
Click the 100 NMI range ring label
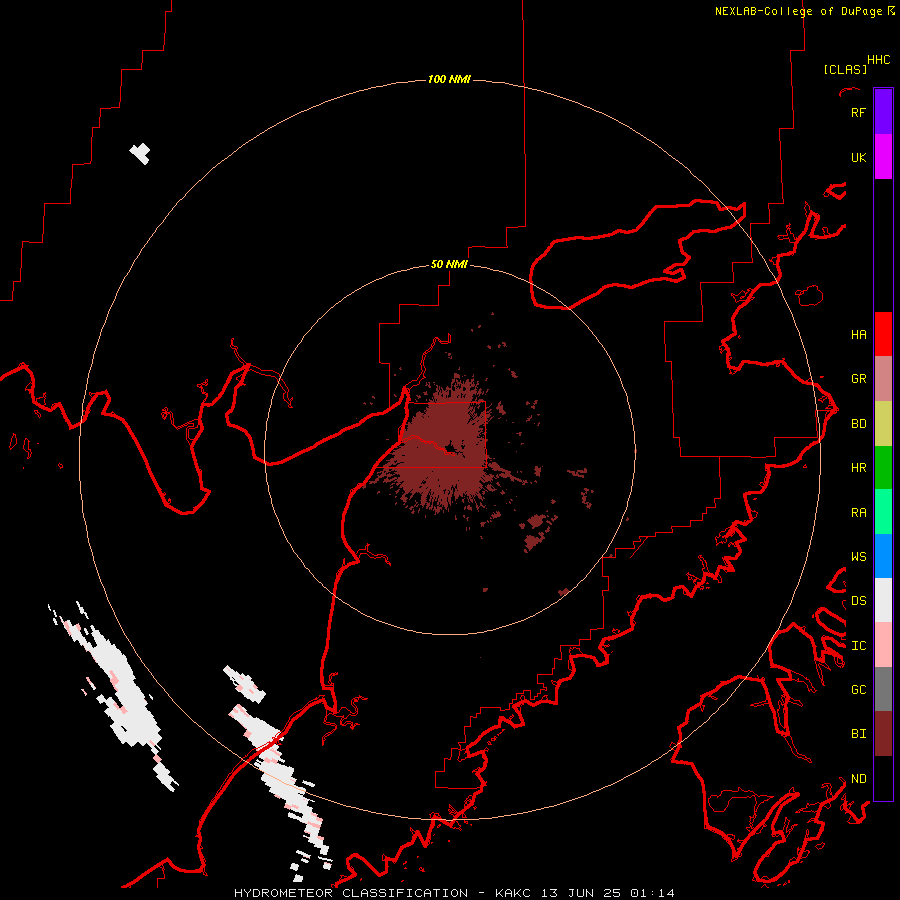coord(449,79)
